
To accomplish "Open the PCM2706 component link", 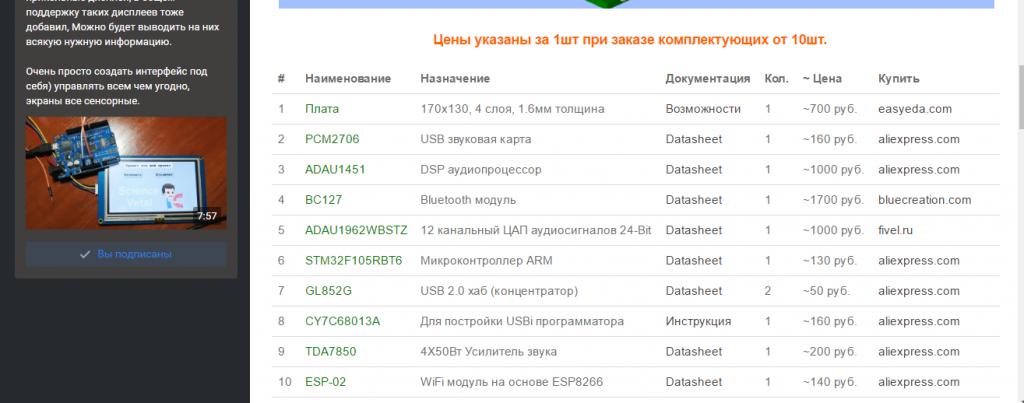I will [x=332, y=139].
